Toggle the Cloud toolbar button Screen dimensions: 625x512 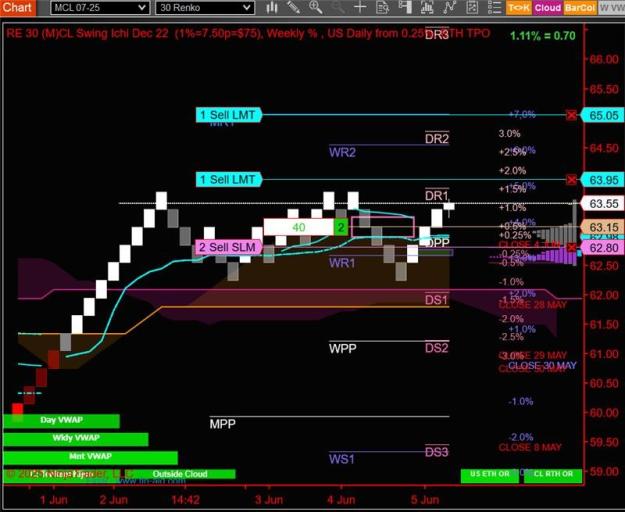548,8
